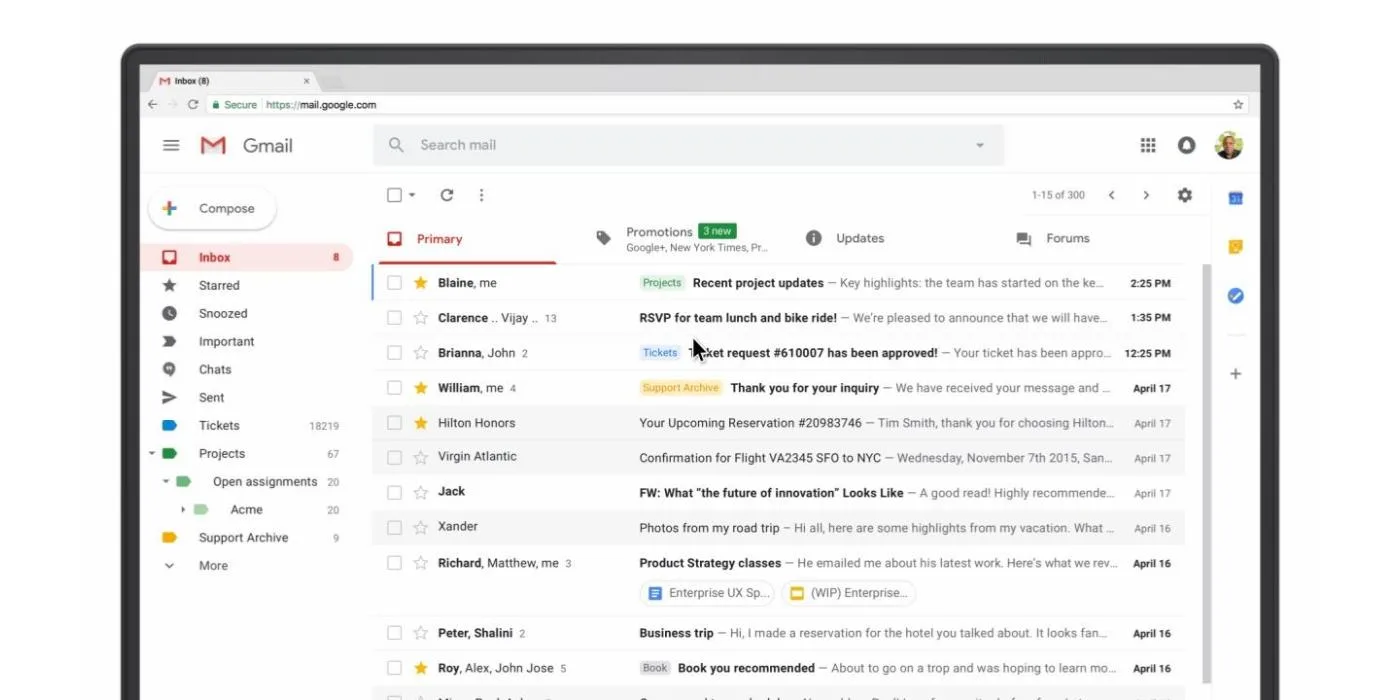Image resolution: width=1400 pixels, height=700 pixels.
Task: Select the Clarence email checkbox
Action: click(x=394, y=318)
